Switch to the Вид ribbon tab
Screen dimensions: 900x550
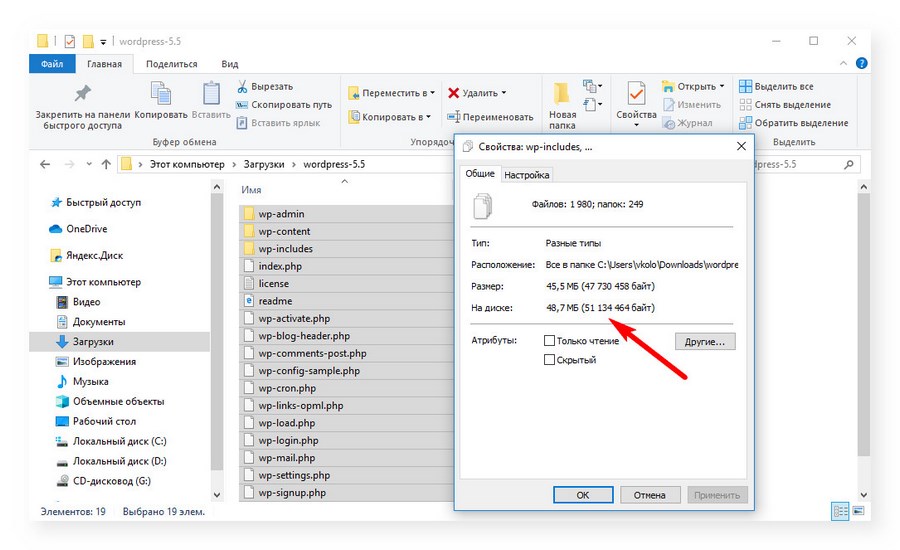[x=230, y=64]
